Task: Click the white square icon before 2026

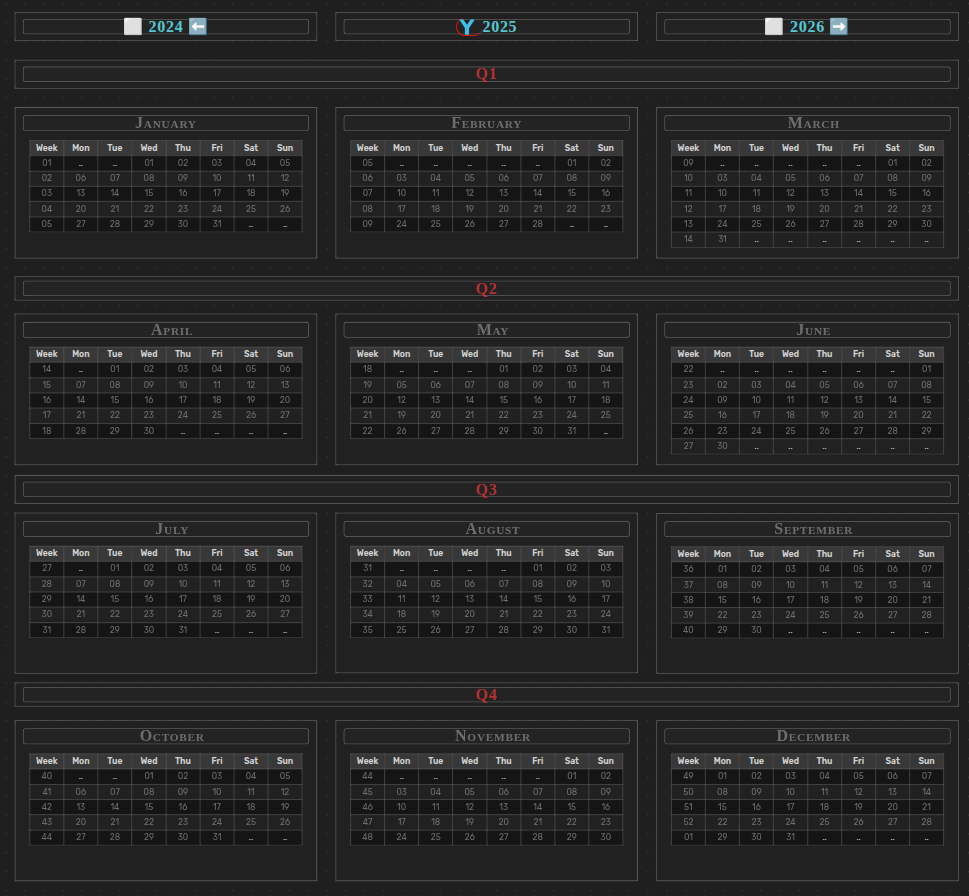Action: 774,27
